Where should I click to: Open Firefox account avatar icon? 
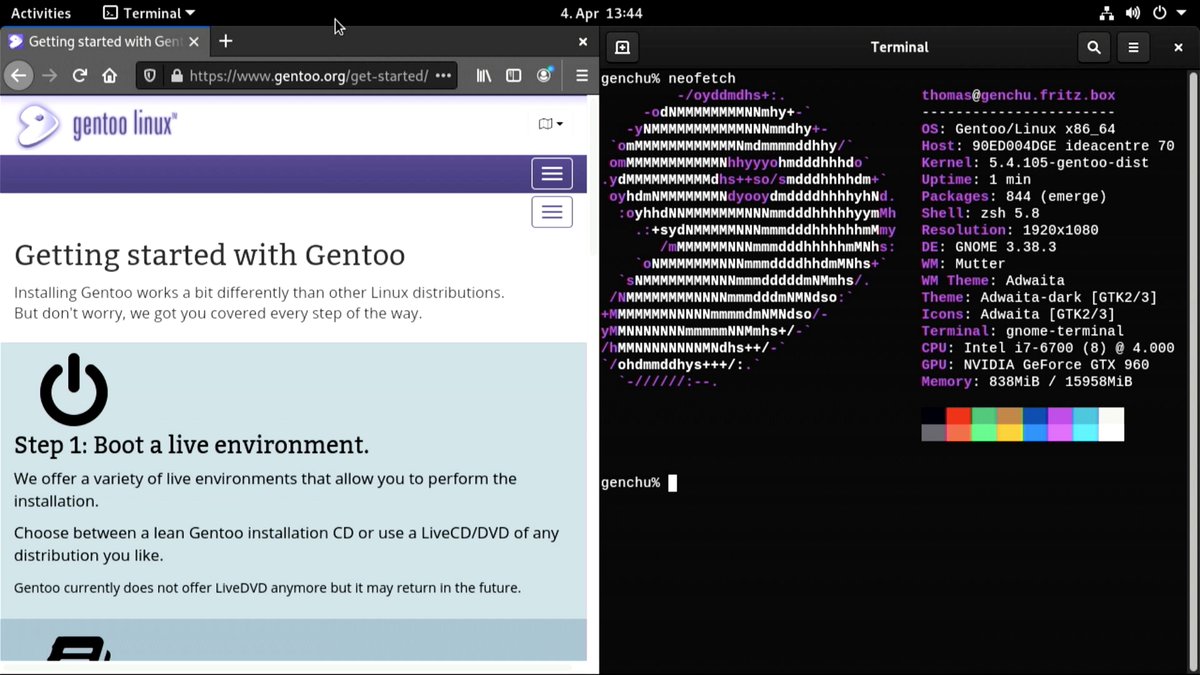coord(544,75)
